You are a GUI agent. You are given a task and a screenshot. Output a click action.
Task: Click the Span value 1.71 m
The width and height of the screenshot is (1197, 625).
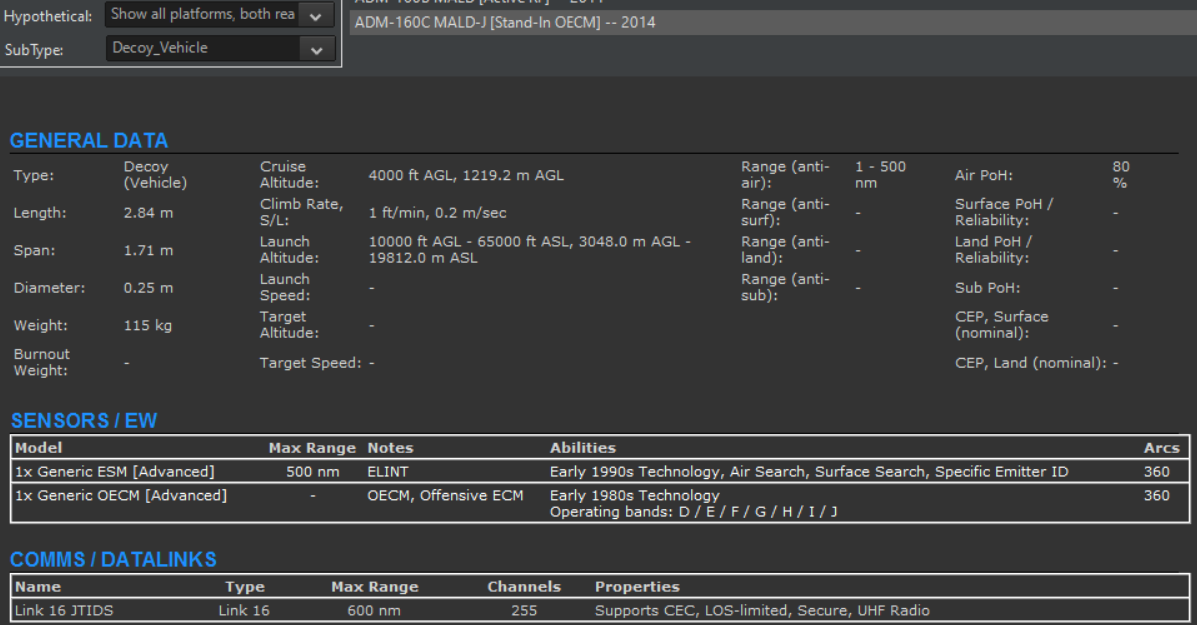[148, 250]
